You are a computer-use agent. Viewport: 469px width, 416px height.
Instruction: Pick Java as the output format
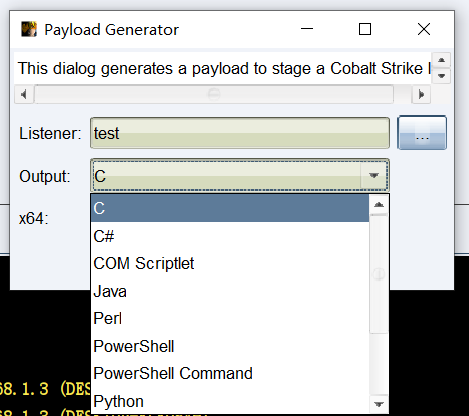pyautogui.click(x=230, y=291)
